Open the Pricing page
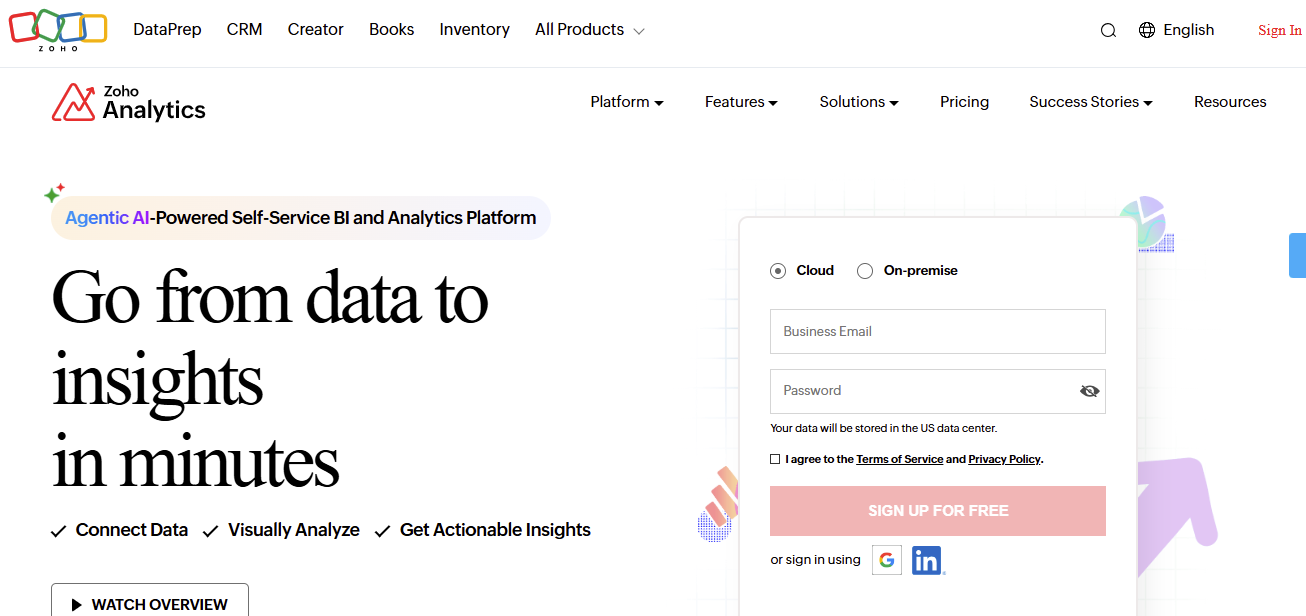The image size is (1306, 616). point(963,101)
